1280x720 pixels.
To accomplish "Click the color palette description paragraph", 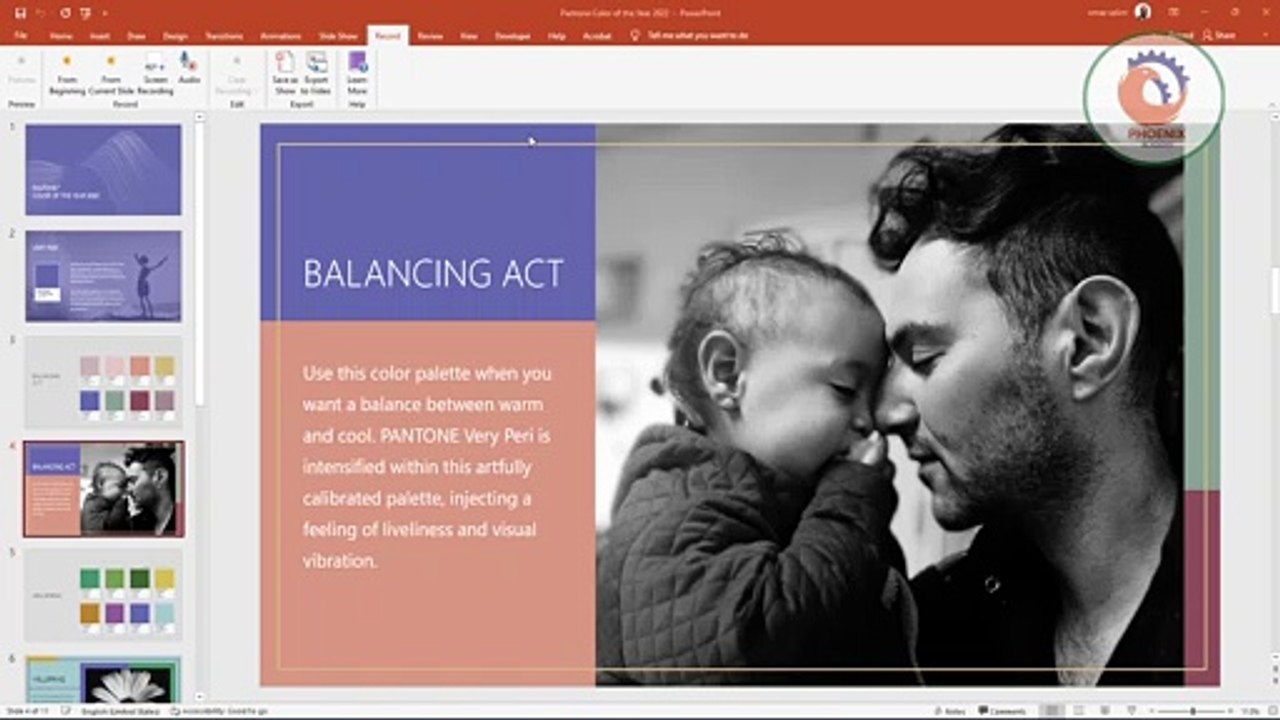I will (428, 467).
